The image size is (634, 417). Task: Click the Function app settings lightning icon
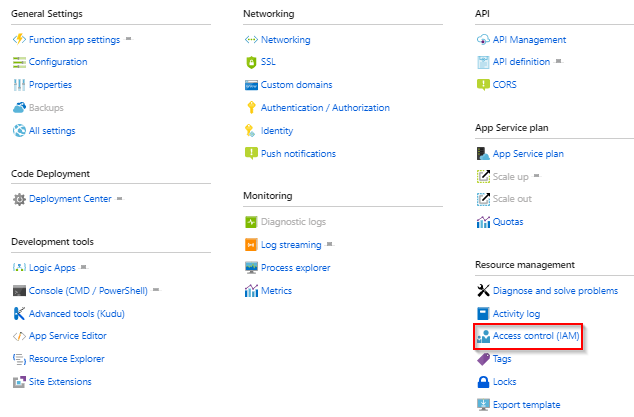point(19,39)
